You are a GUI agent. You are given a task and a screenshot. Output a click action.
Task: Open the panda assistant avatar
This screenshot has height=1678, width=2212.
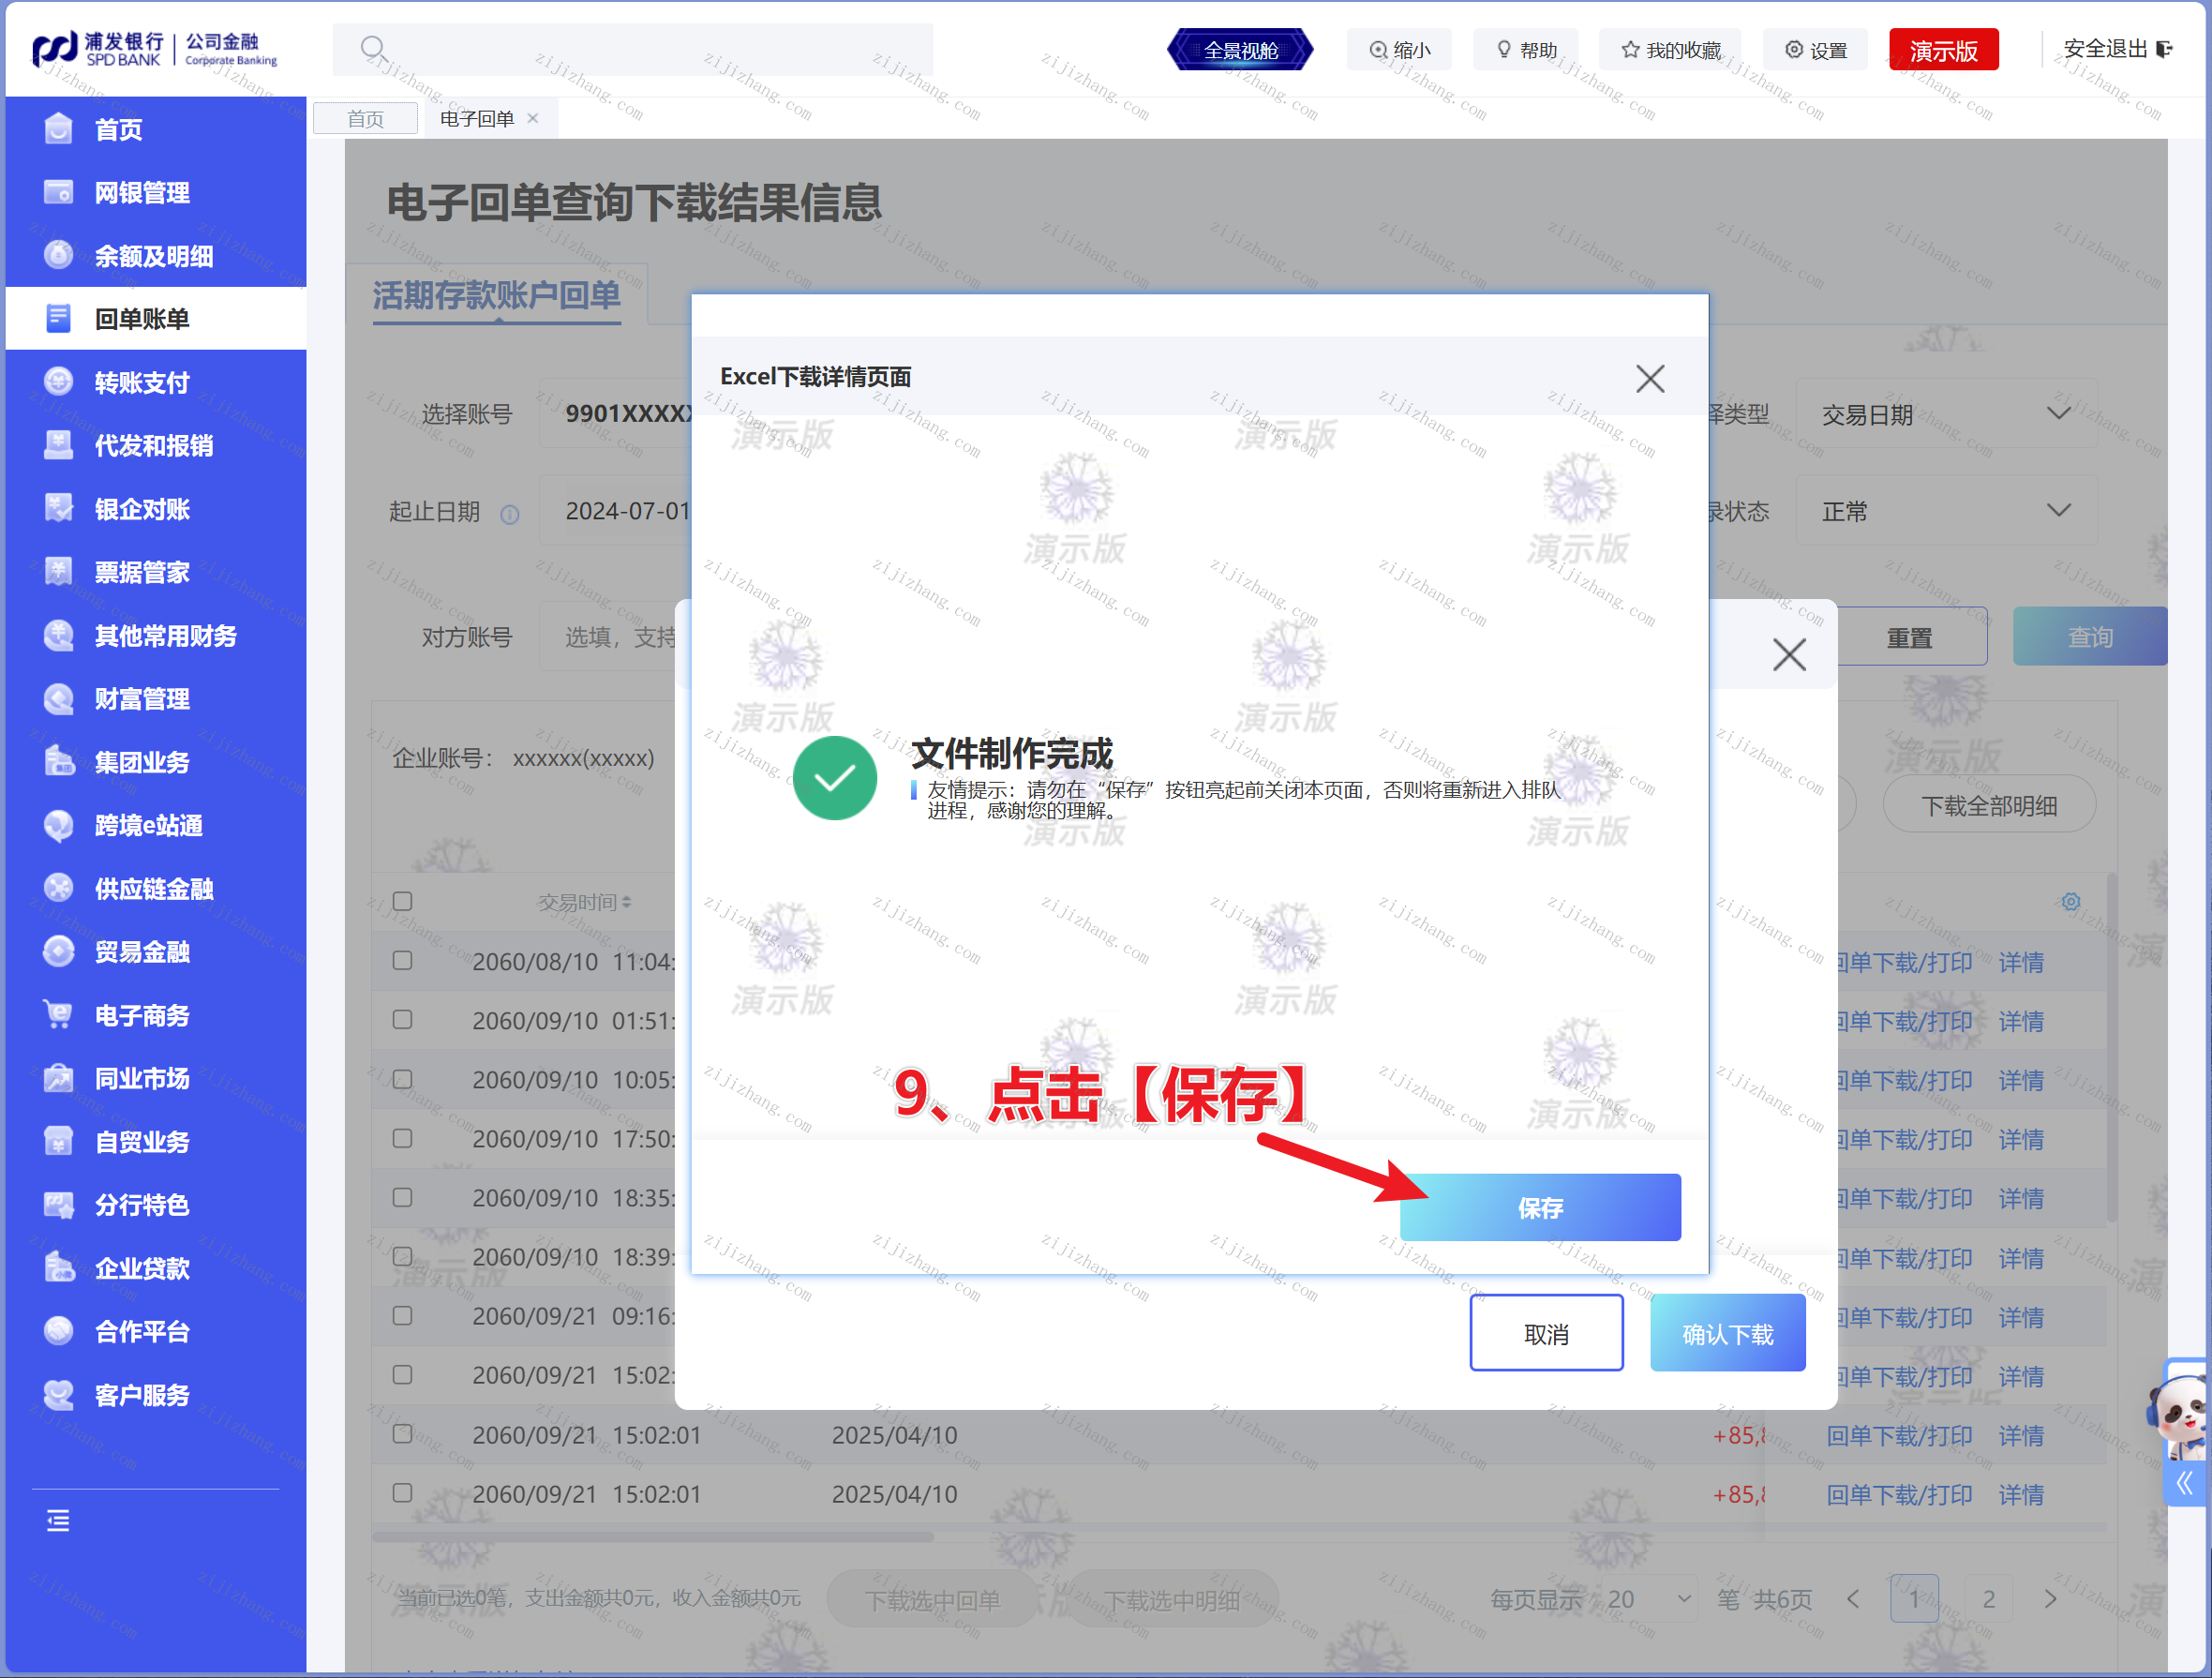tap(2182, 1414)
